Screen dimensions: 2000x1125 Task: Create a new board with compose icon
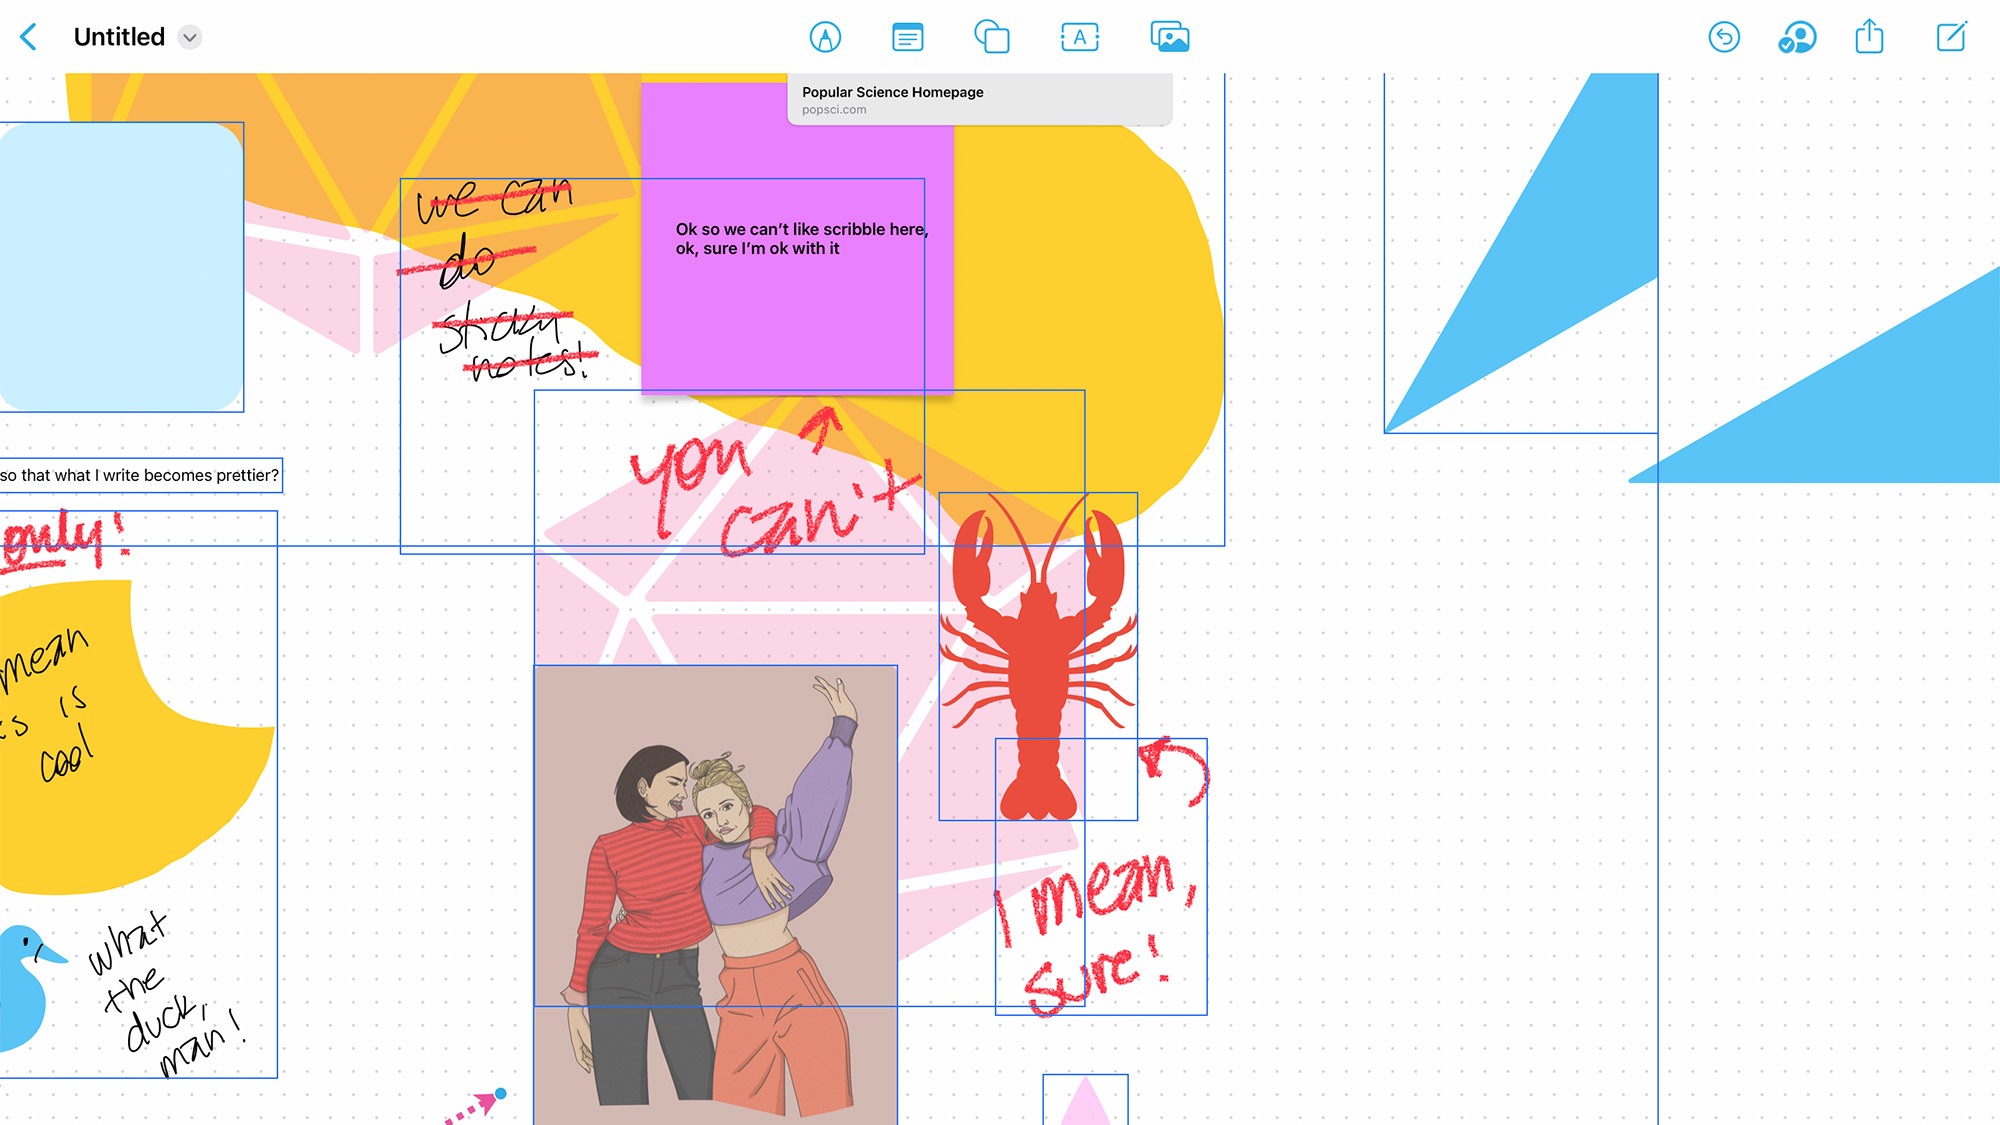1951,37
